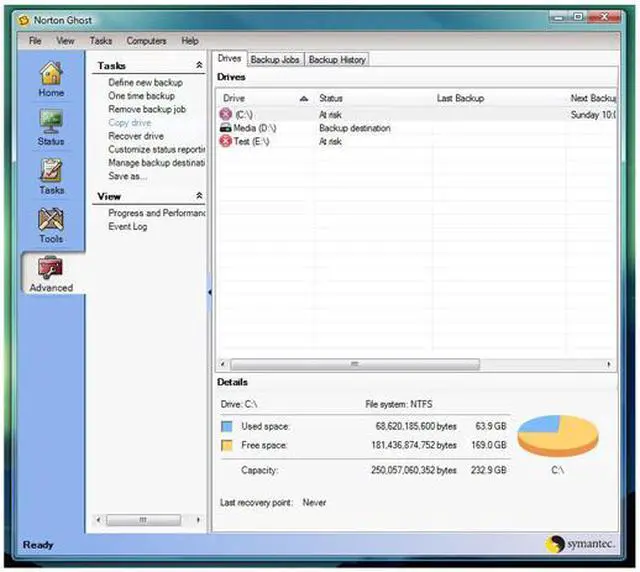Open the Event Log view
The height and width of the screenshot is (572, 640).
pyautogui.click(x=128, y=227)
